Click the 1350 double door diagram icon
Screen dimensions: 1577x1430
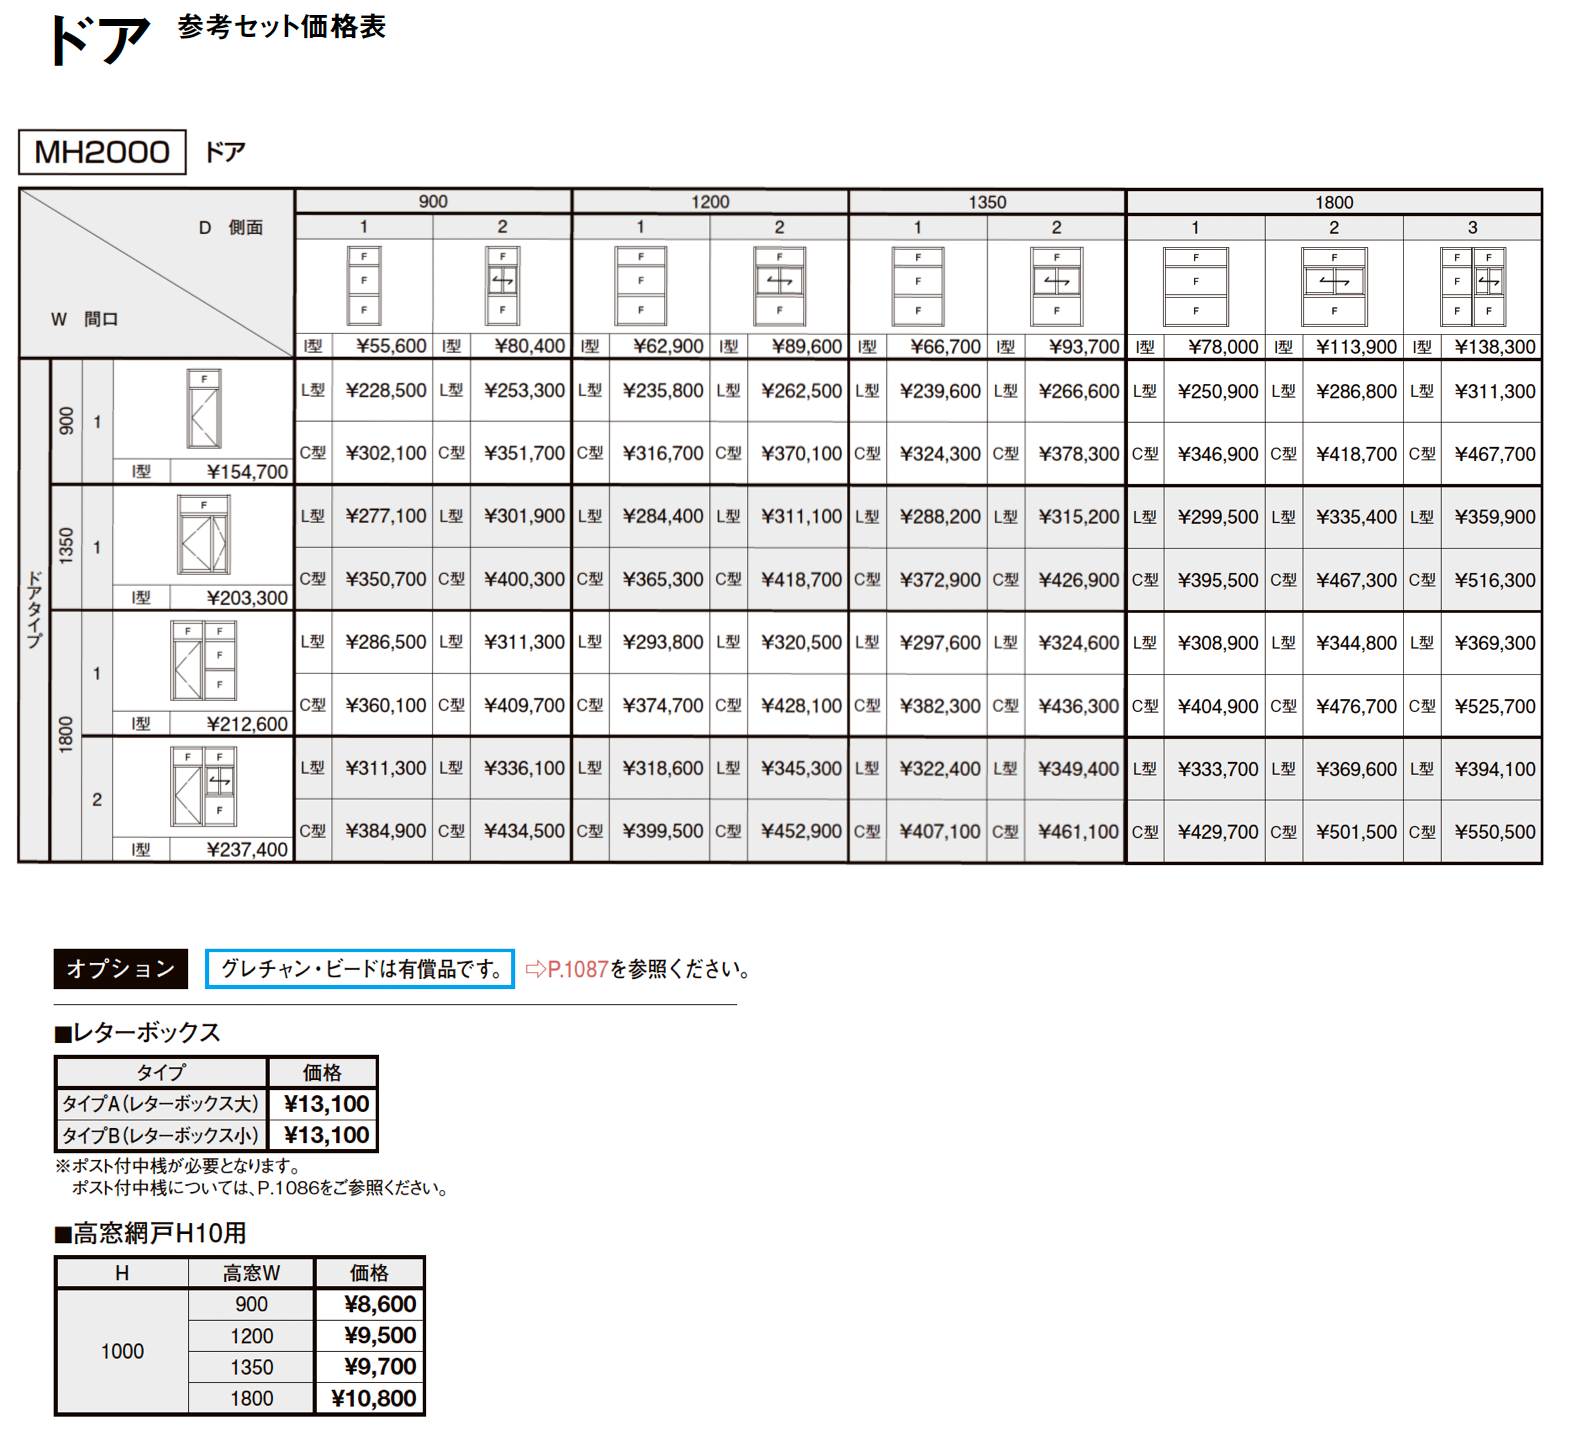pyautogui.click(x=204, y=535)
